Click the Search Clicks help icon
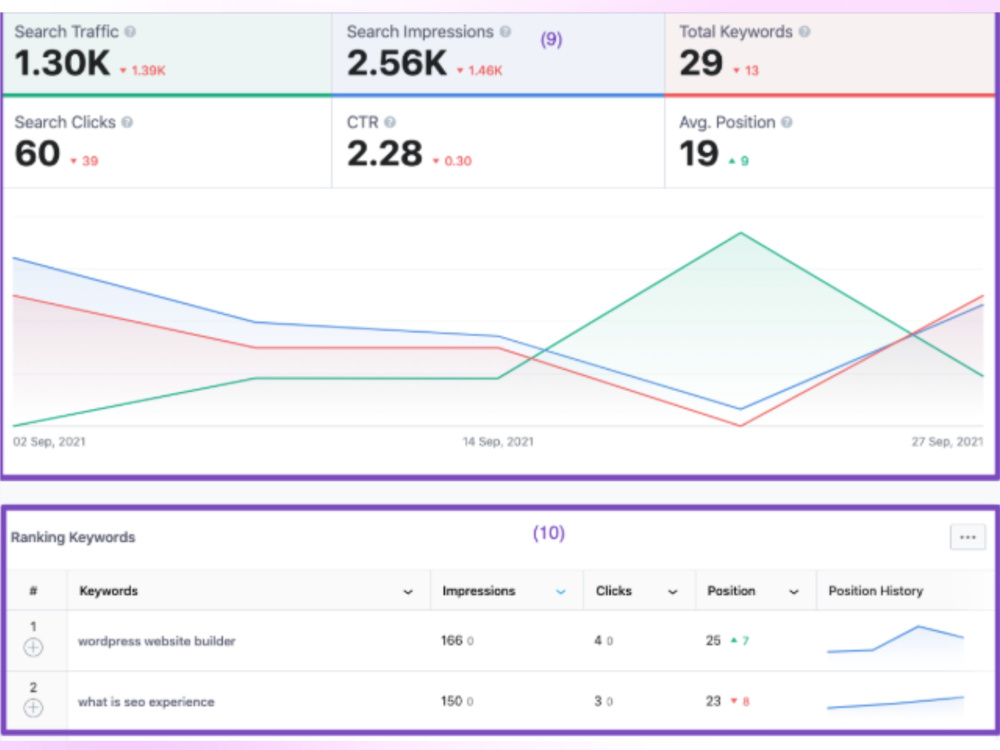The width and height of the screenshot is (1000, 750). (127, 122)
